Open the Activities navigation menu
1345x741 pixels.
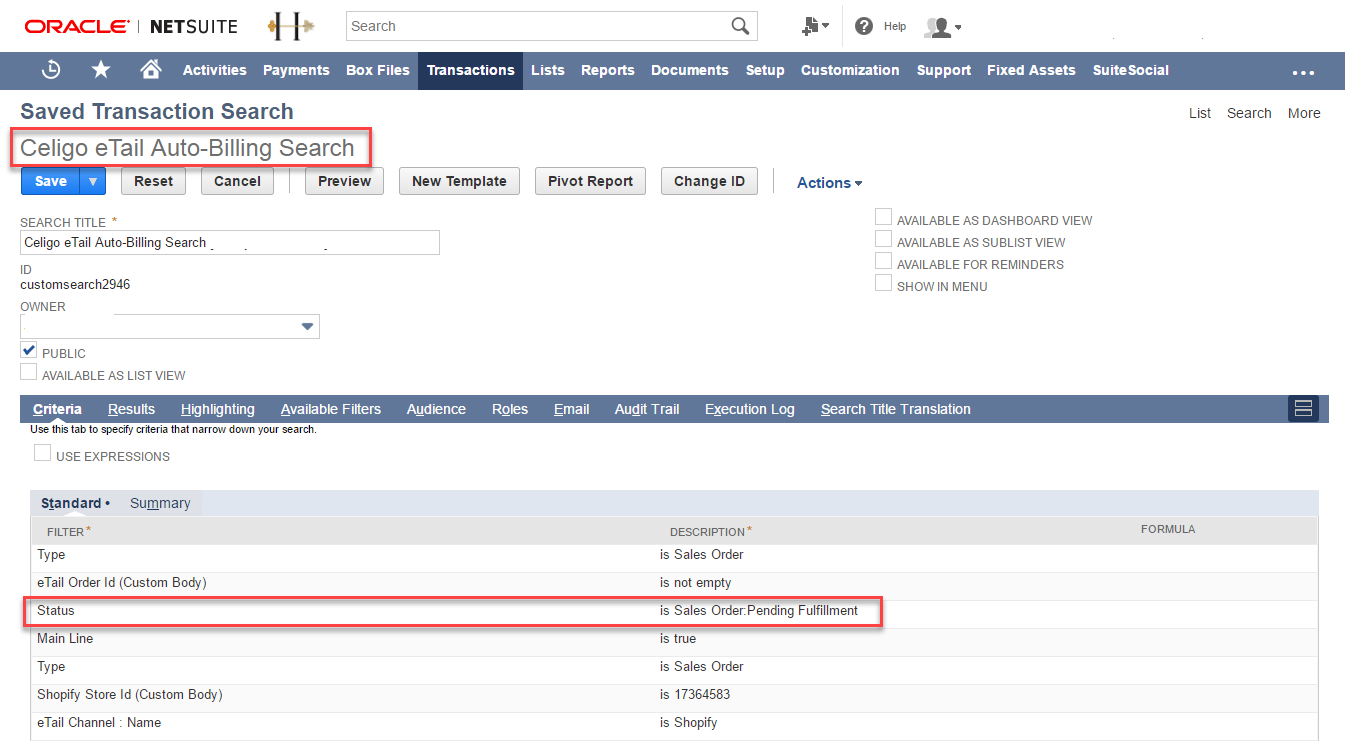[x=214, y=70]
